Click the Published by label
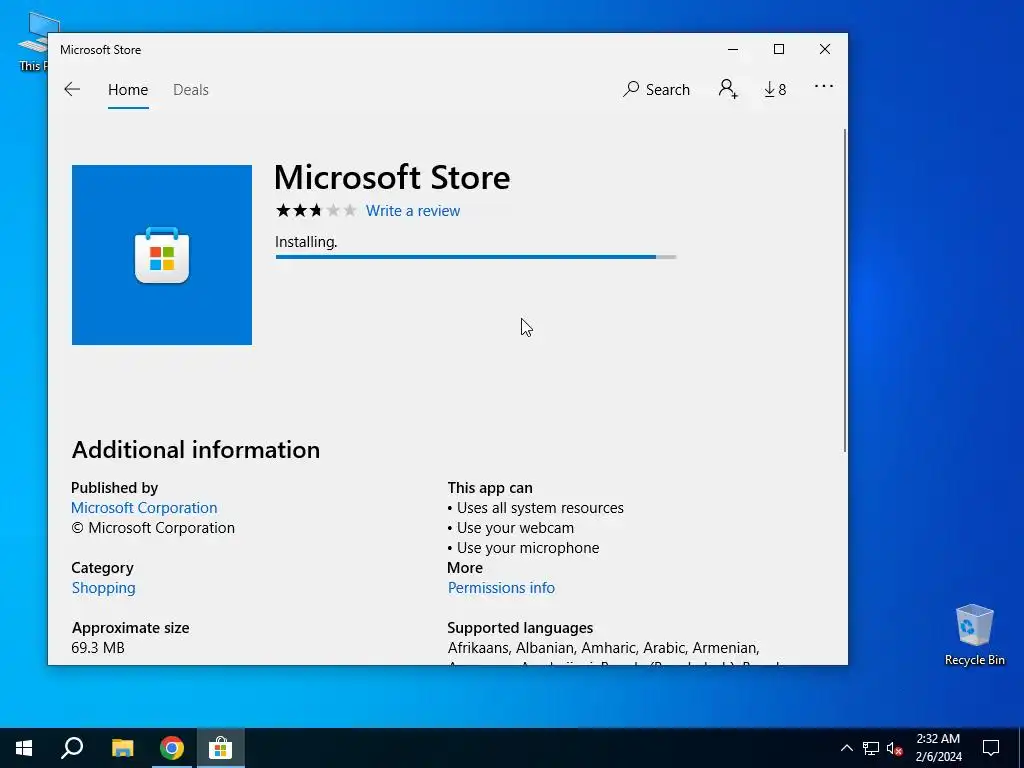The image size is (1024, 768). click(x=114, y=488)
